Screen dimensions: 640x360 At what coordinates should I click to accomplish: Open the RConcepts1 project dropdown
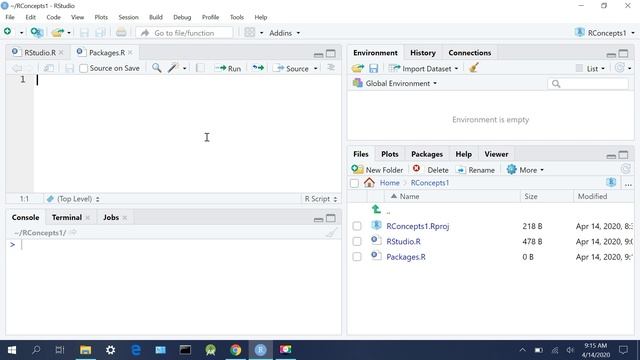tap(605, 33)
